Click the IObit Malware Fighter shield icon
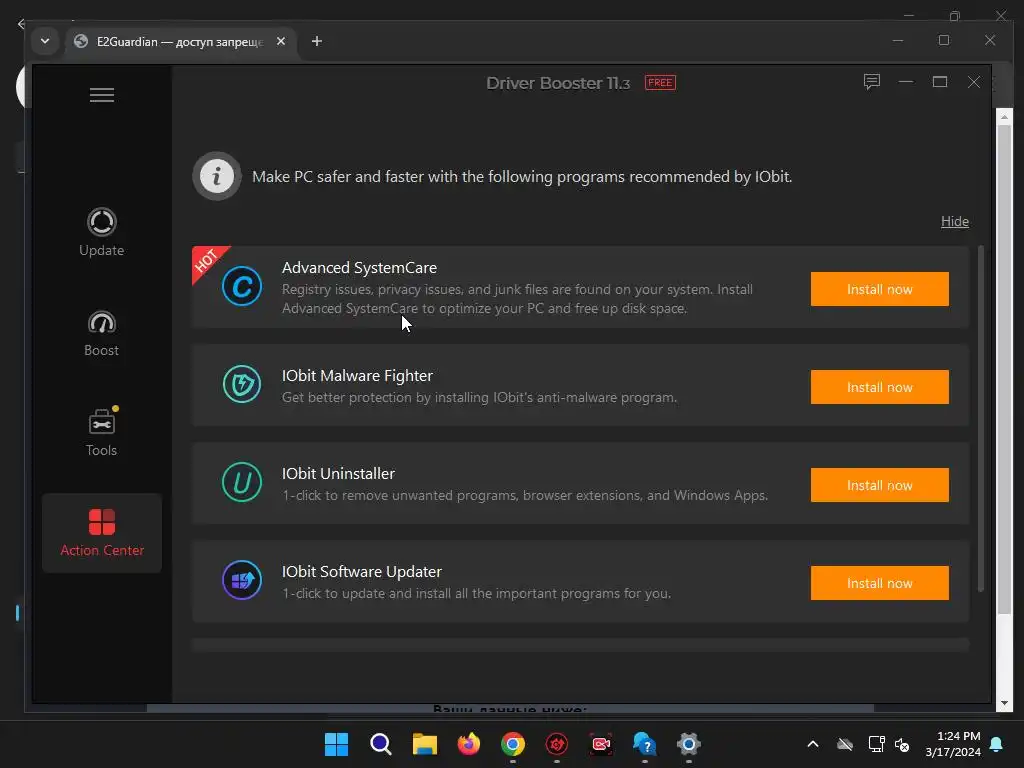 point(242,384)
